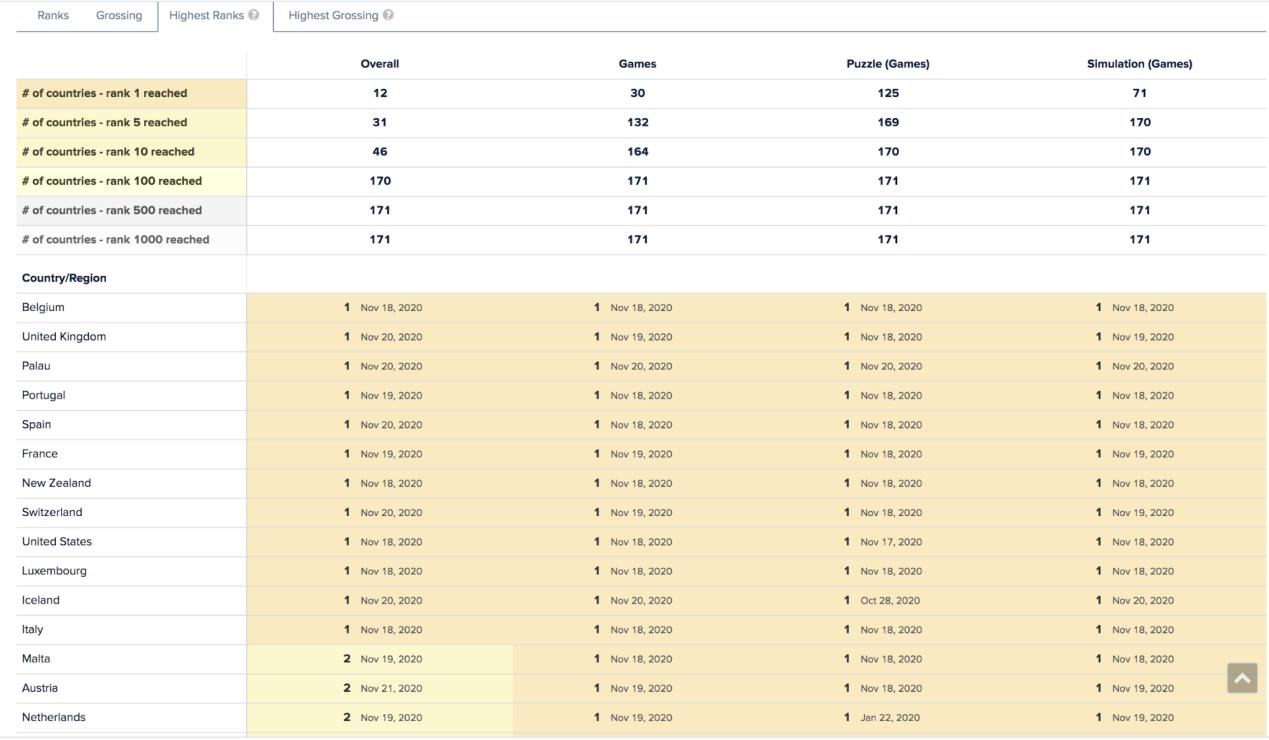Click the Games column header
The height and width of the screenshot is (740, 1269).
click(x=638, y=64)
